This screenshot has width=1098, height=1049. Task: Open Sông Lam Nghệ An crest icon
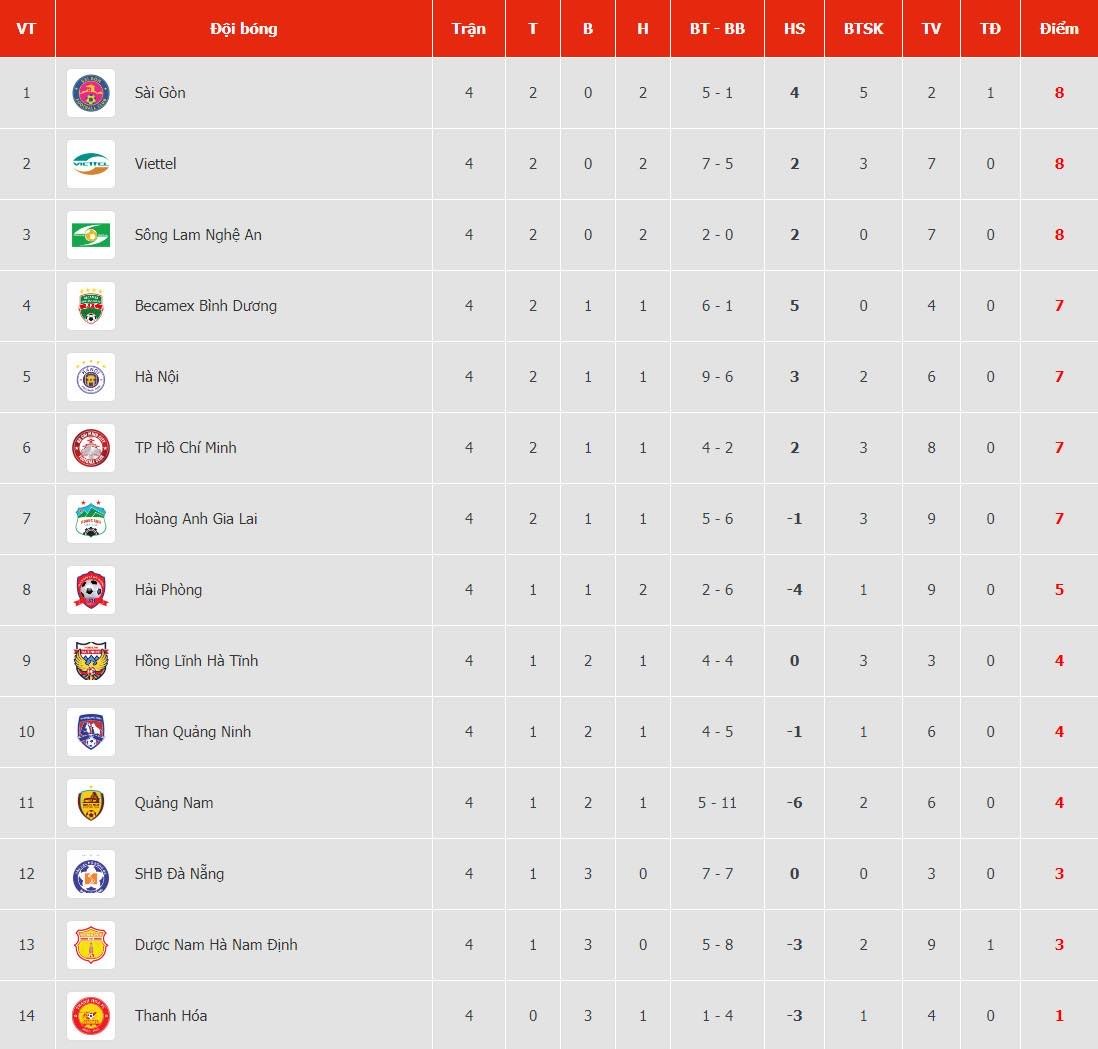90,235
